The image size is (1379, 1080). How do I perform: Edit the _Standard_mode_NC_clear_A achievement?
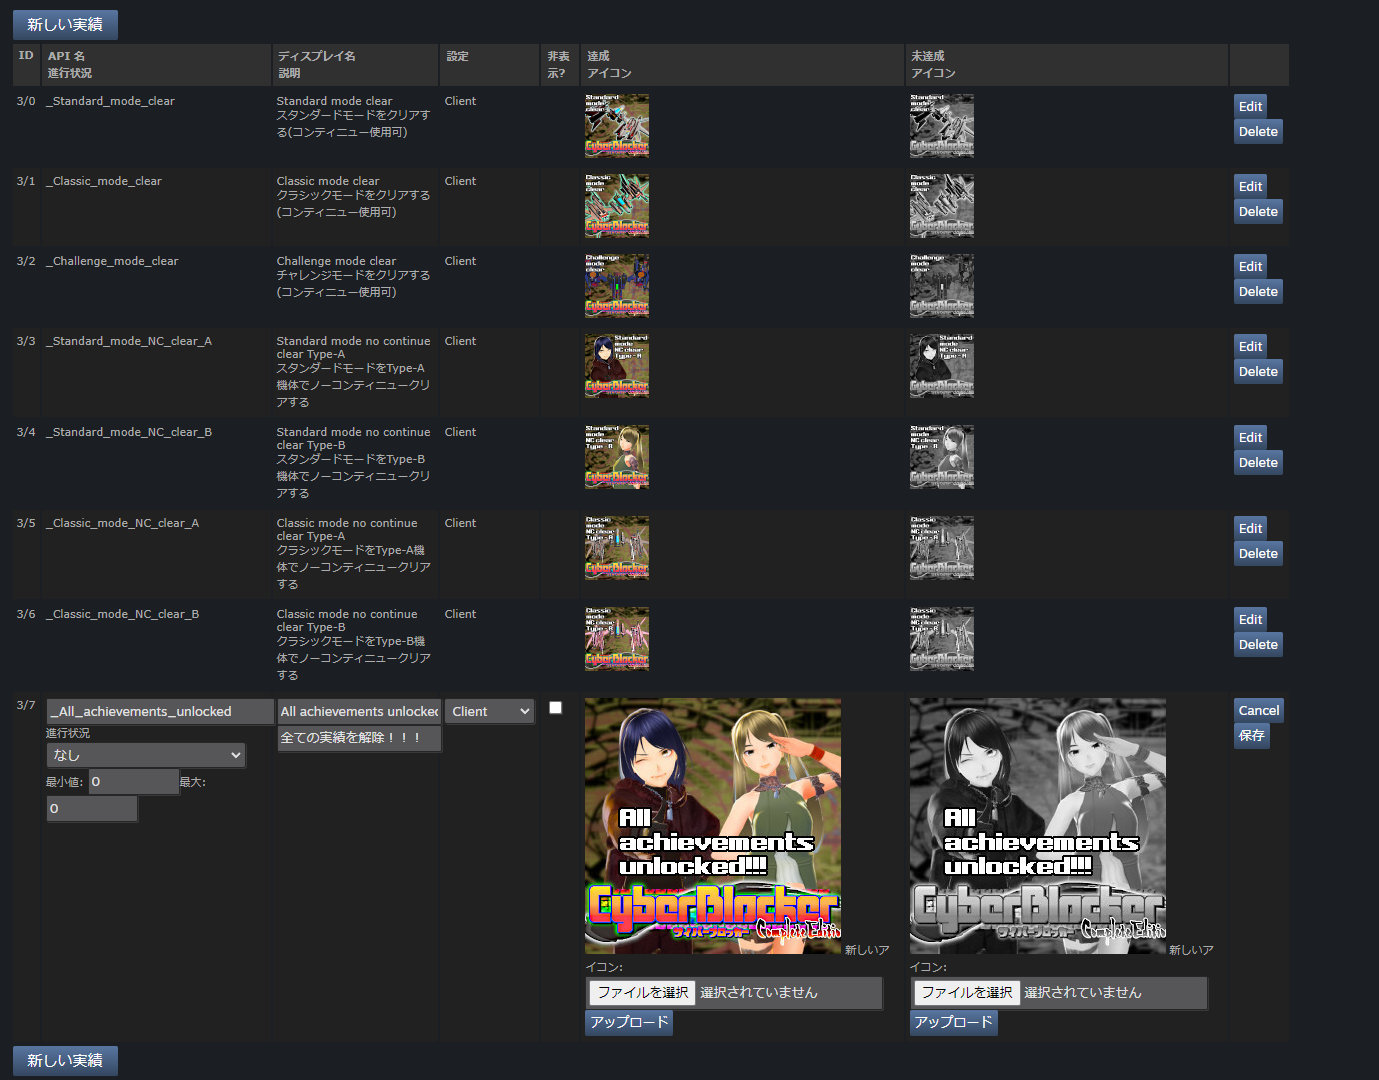coord(1250,346)
